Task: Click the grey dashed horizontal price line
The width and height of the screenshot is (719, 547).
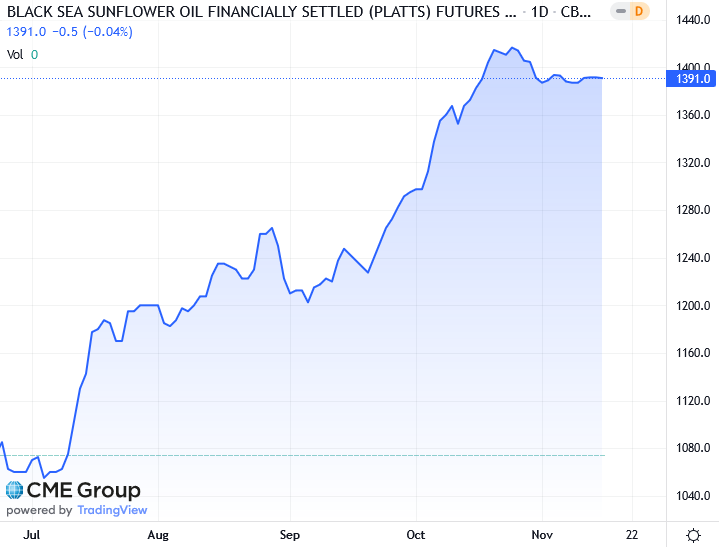Action: coord(300,455)
